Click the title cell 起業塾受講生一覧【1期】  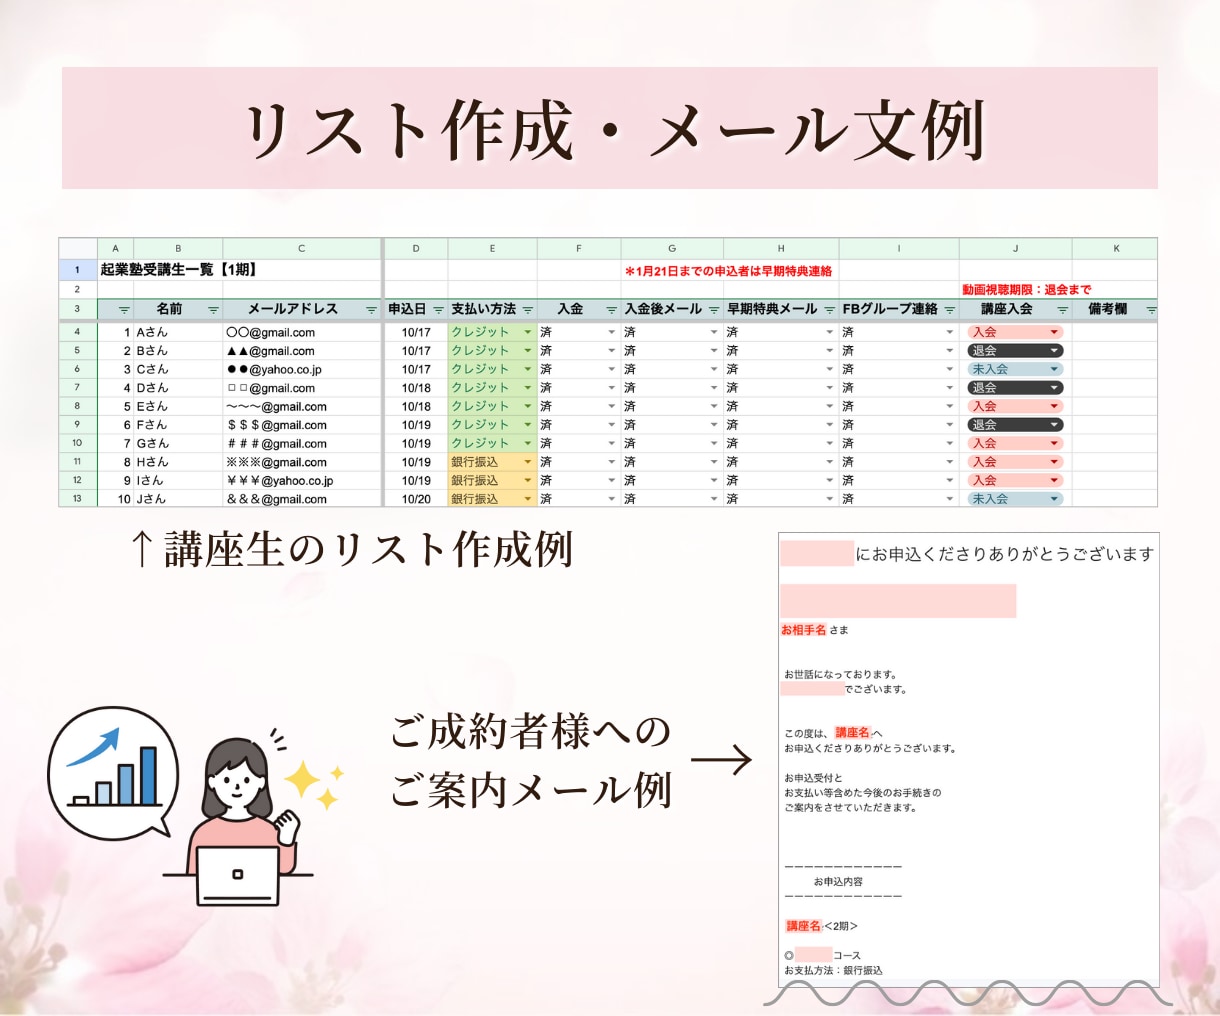coord(179,270)
